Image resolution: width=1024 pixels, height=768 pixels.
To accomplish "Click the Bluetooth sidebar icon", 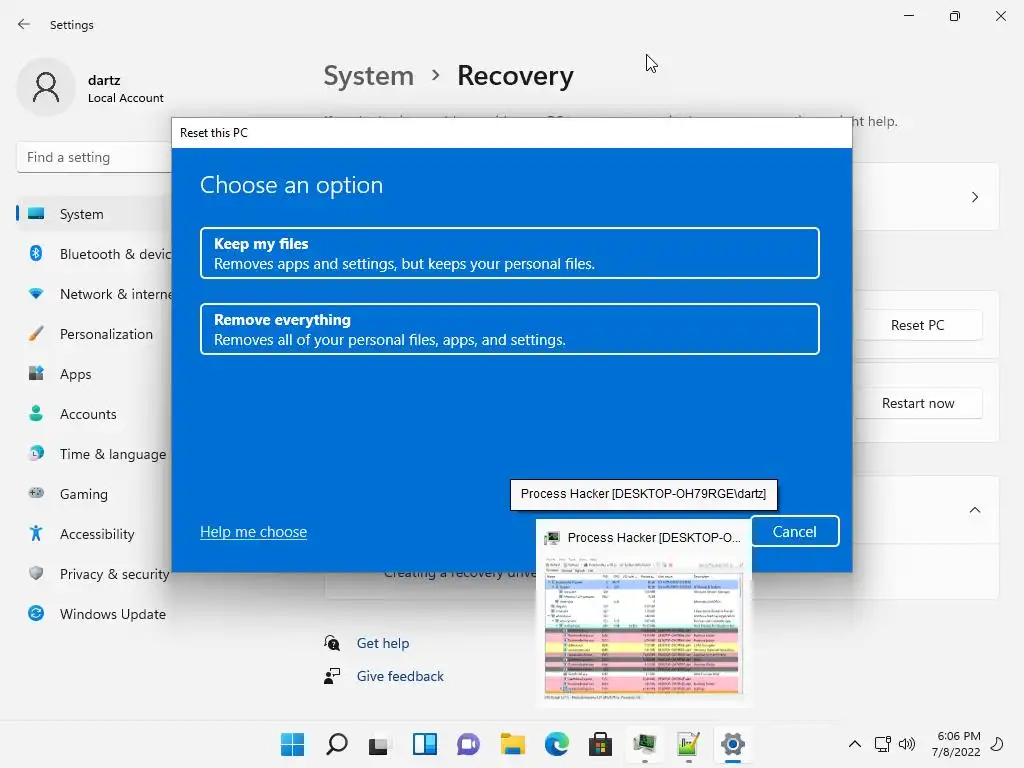I will pyautogui.click(x=36, y=253).
